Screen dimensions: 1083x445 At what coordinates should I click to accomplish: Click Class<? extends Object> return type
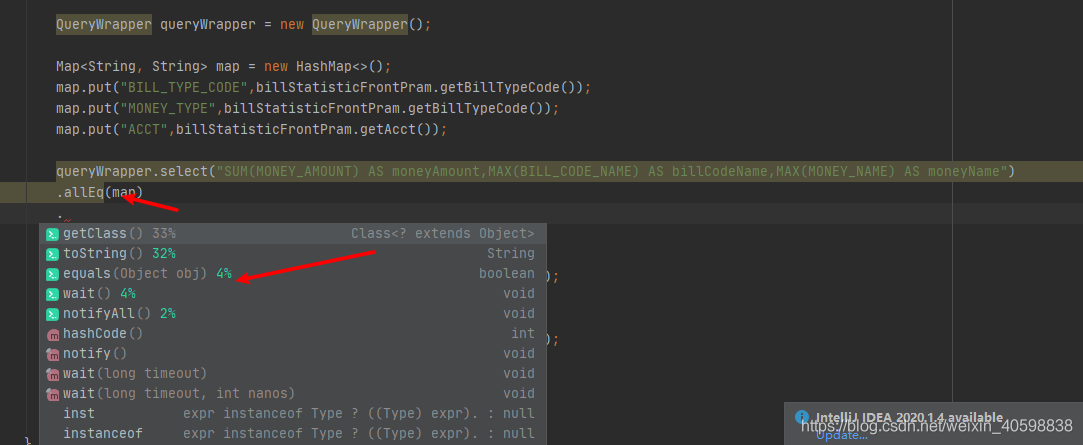point(442,234)
